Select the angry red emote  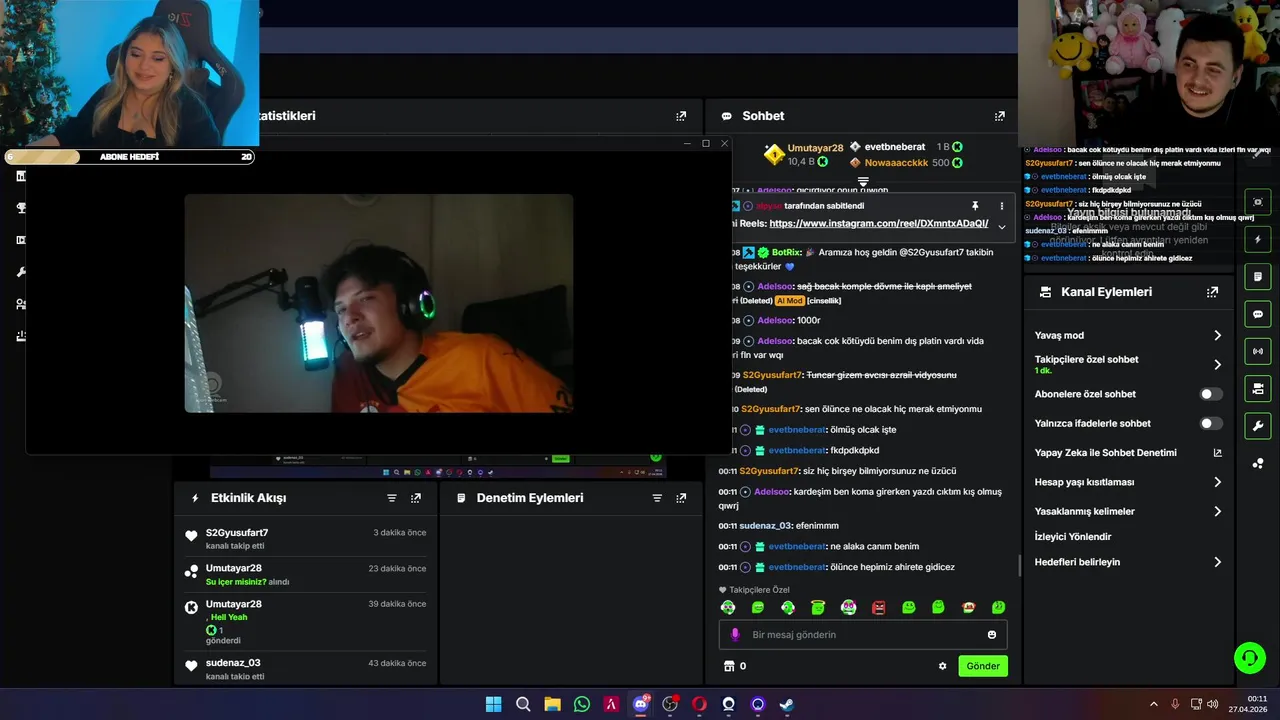(x=878, y=607)
